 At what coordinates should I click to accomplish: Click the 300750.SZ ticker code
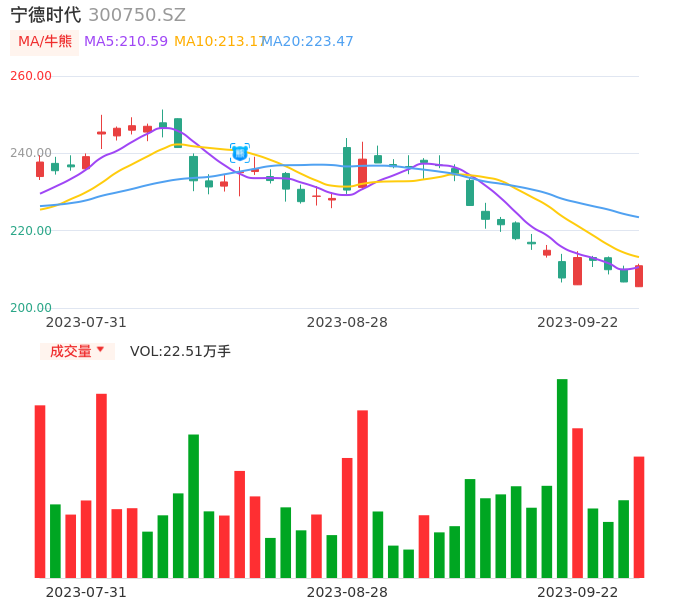tap(137, 15)
